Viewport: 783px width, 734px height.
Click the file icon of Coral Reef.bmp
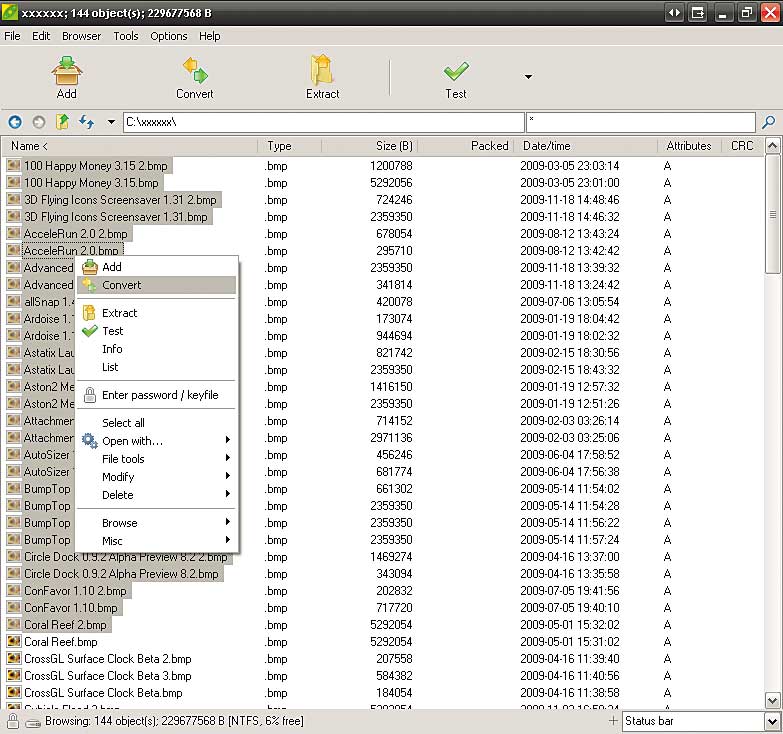(x=14, y=641)
